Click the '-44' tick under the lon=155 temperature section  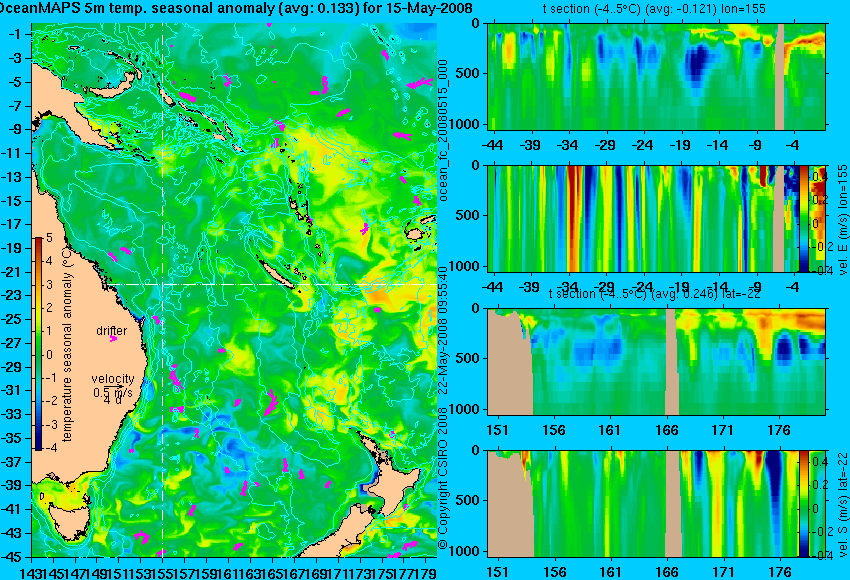[x=493, y=145]
